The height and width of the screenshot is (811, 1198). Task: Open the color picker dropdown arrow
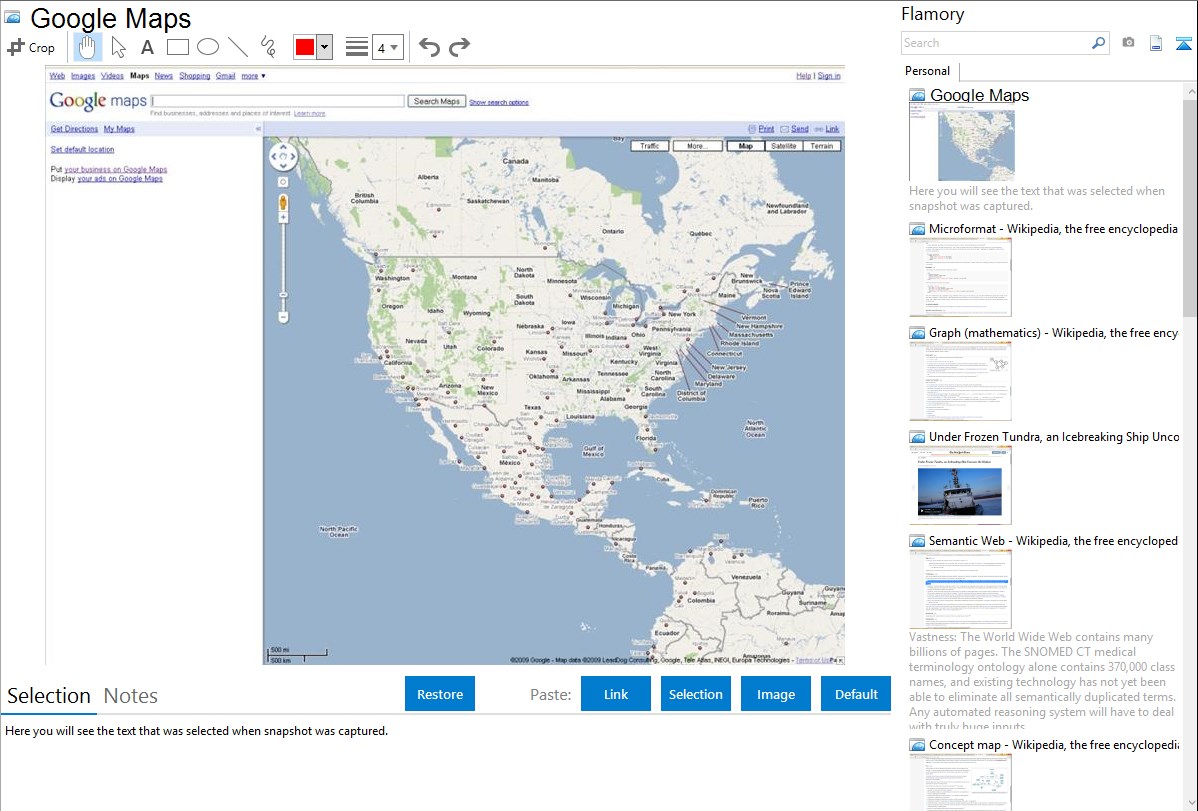pos(324,47)
